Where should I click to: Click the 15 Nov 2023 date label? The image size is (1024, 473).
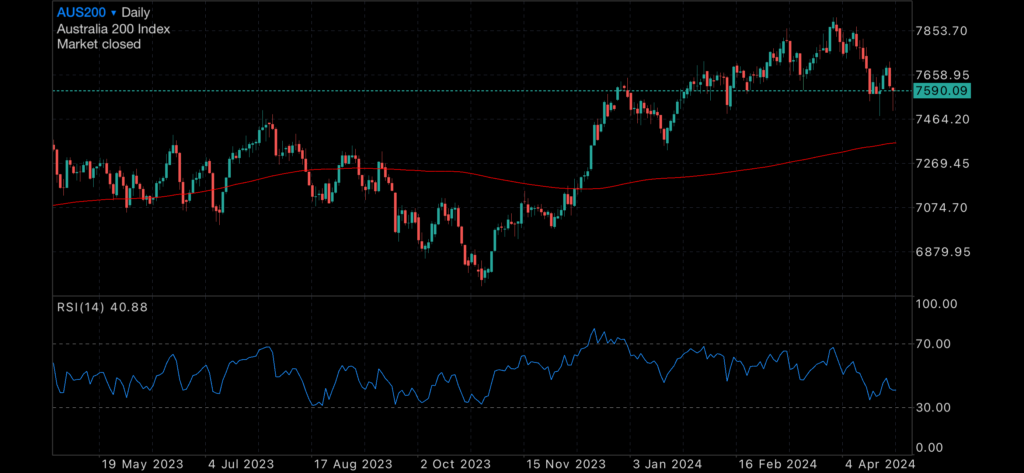pos(565,464)
